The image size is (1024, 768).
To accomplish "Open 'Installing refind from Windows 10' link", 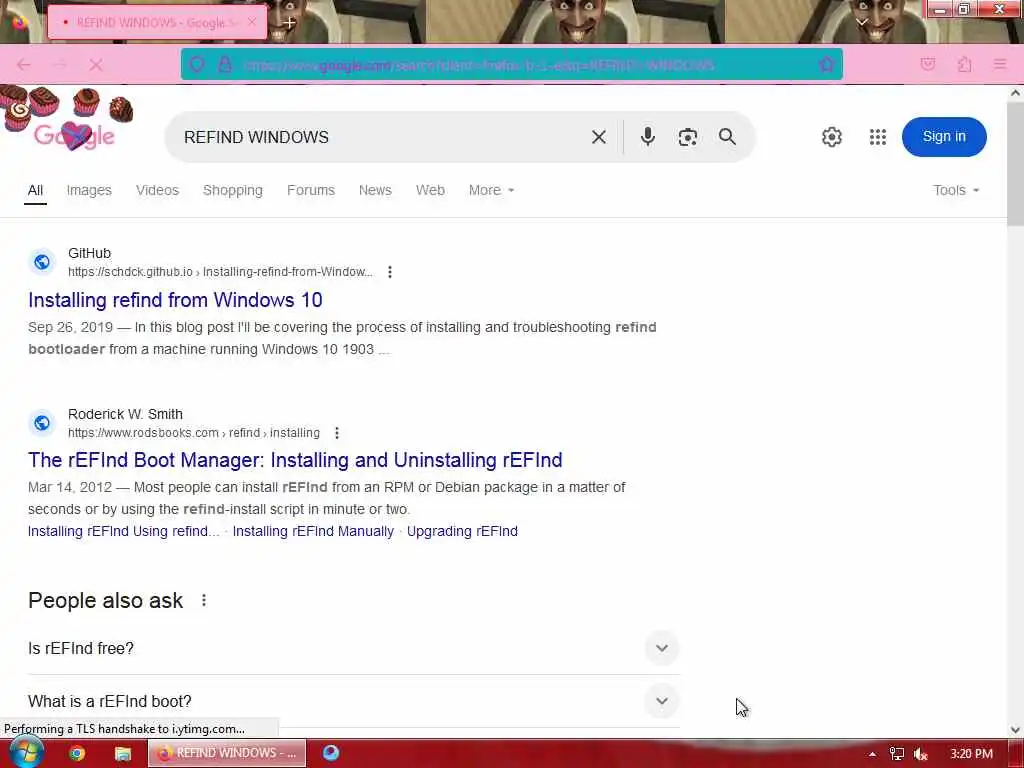I will pos(175,300).
